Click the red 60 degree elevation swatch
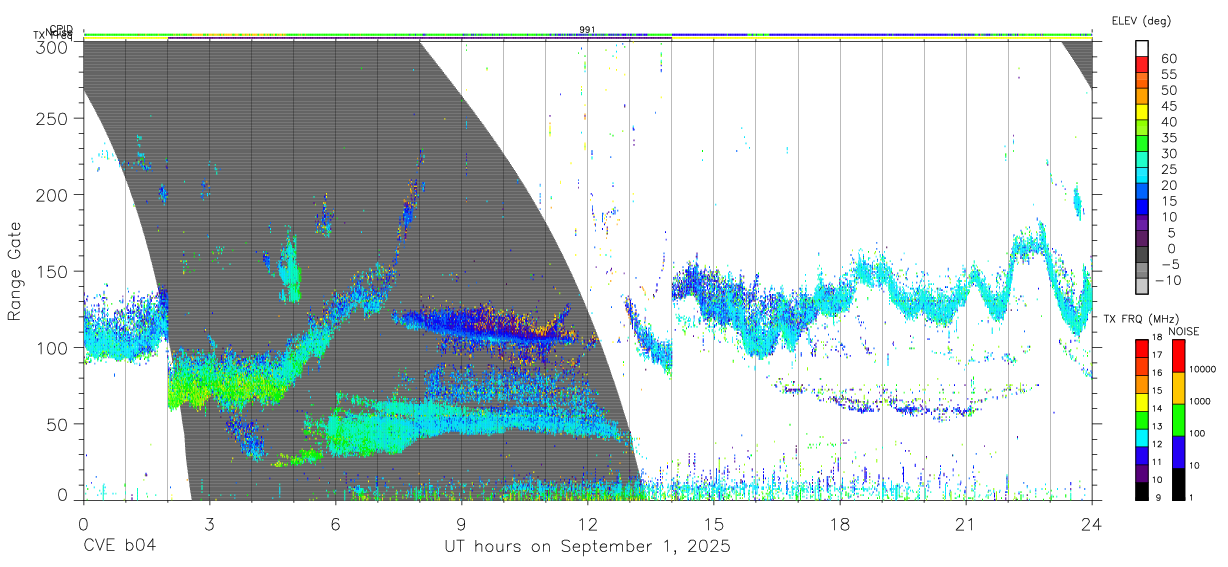 coord(1143,64)
